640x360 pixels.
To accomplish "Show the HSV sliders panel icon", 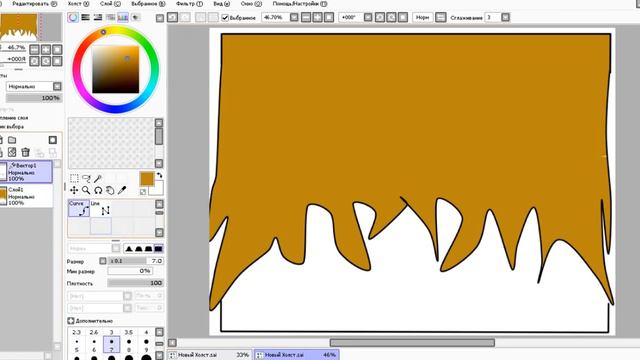I will click(98, 18).
